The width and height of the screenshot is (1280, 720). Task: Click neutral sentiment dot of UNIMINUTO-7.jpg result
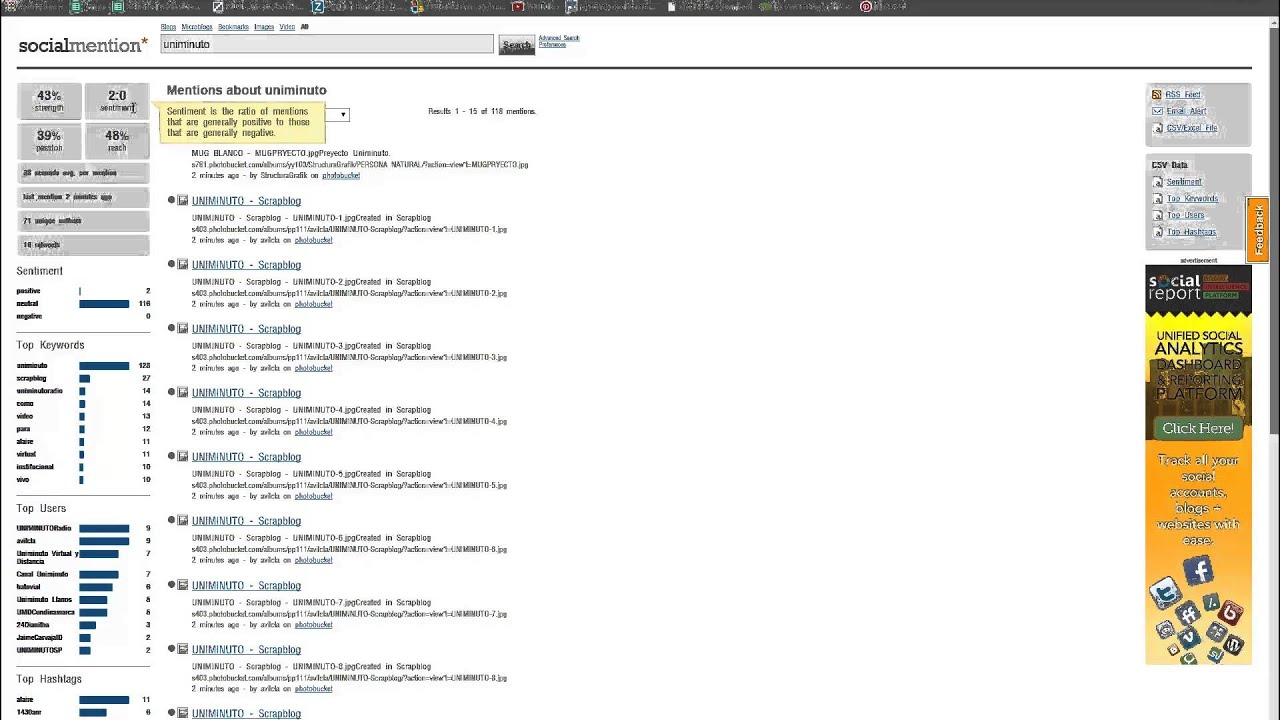(x=171, y=585)
